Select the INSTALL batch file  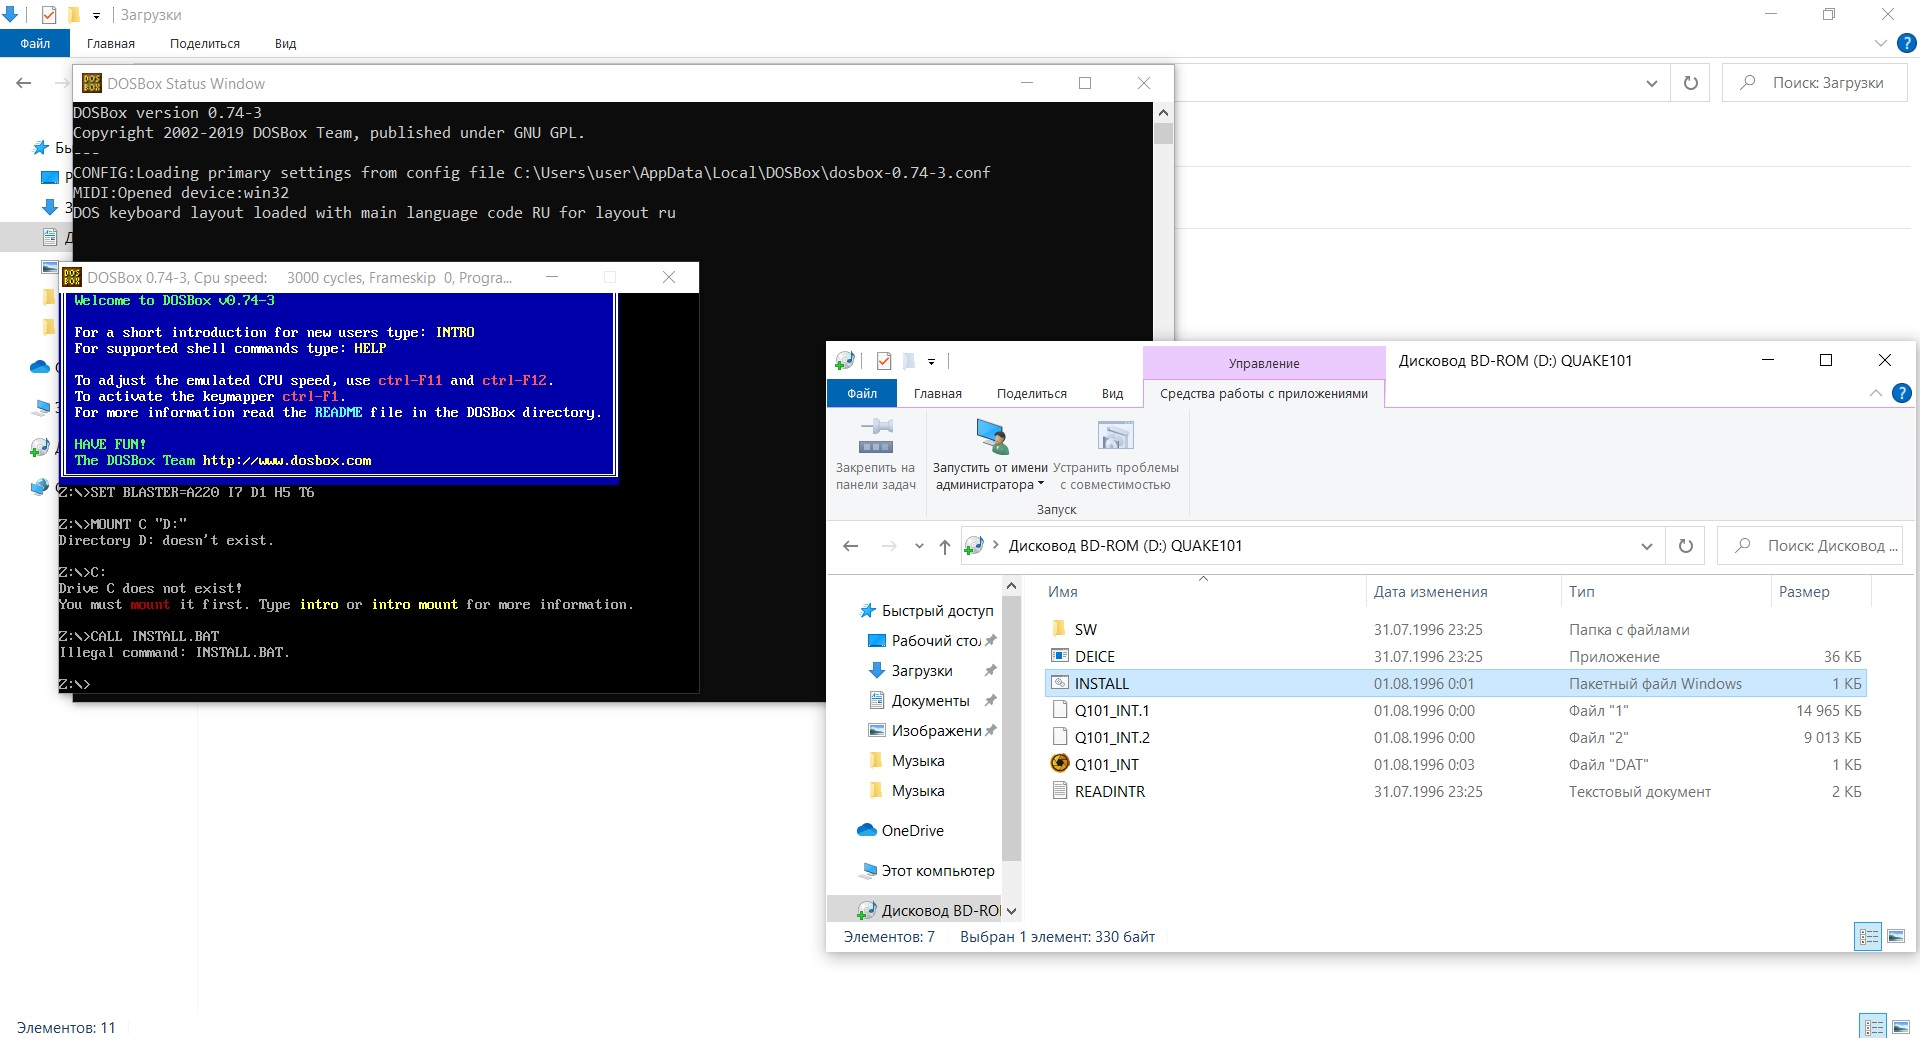[1101, 684]
